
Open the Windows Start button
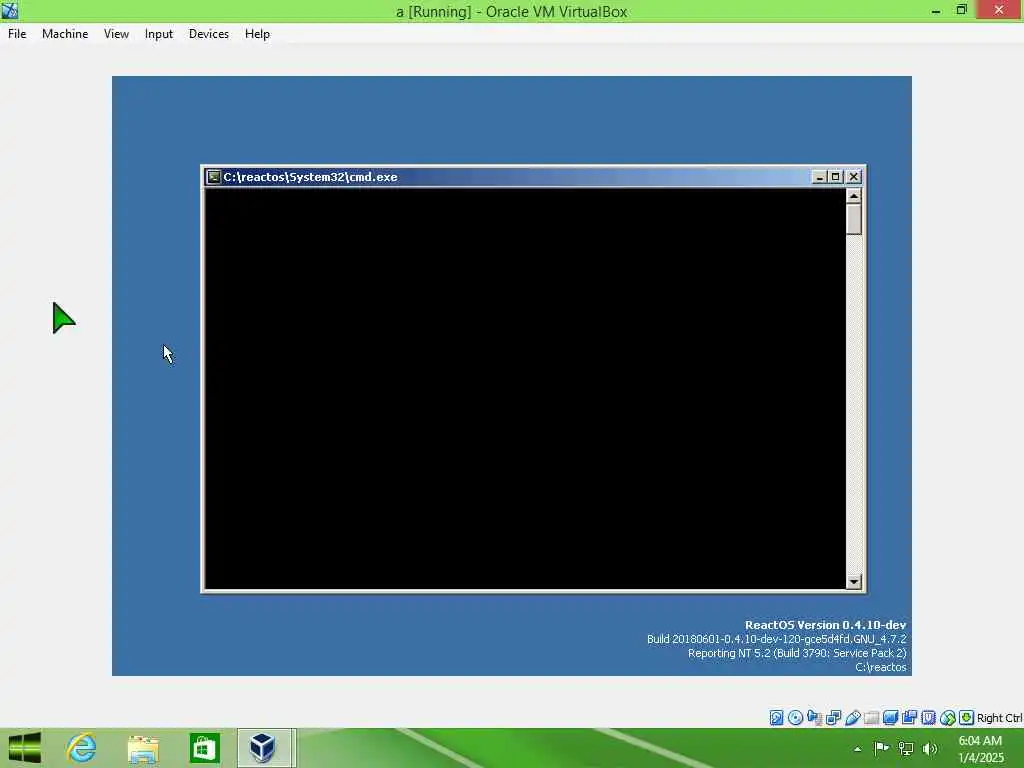[x=25, y=748]
